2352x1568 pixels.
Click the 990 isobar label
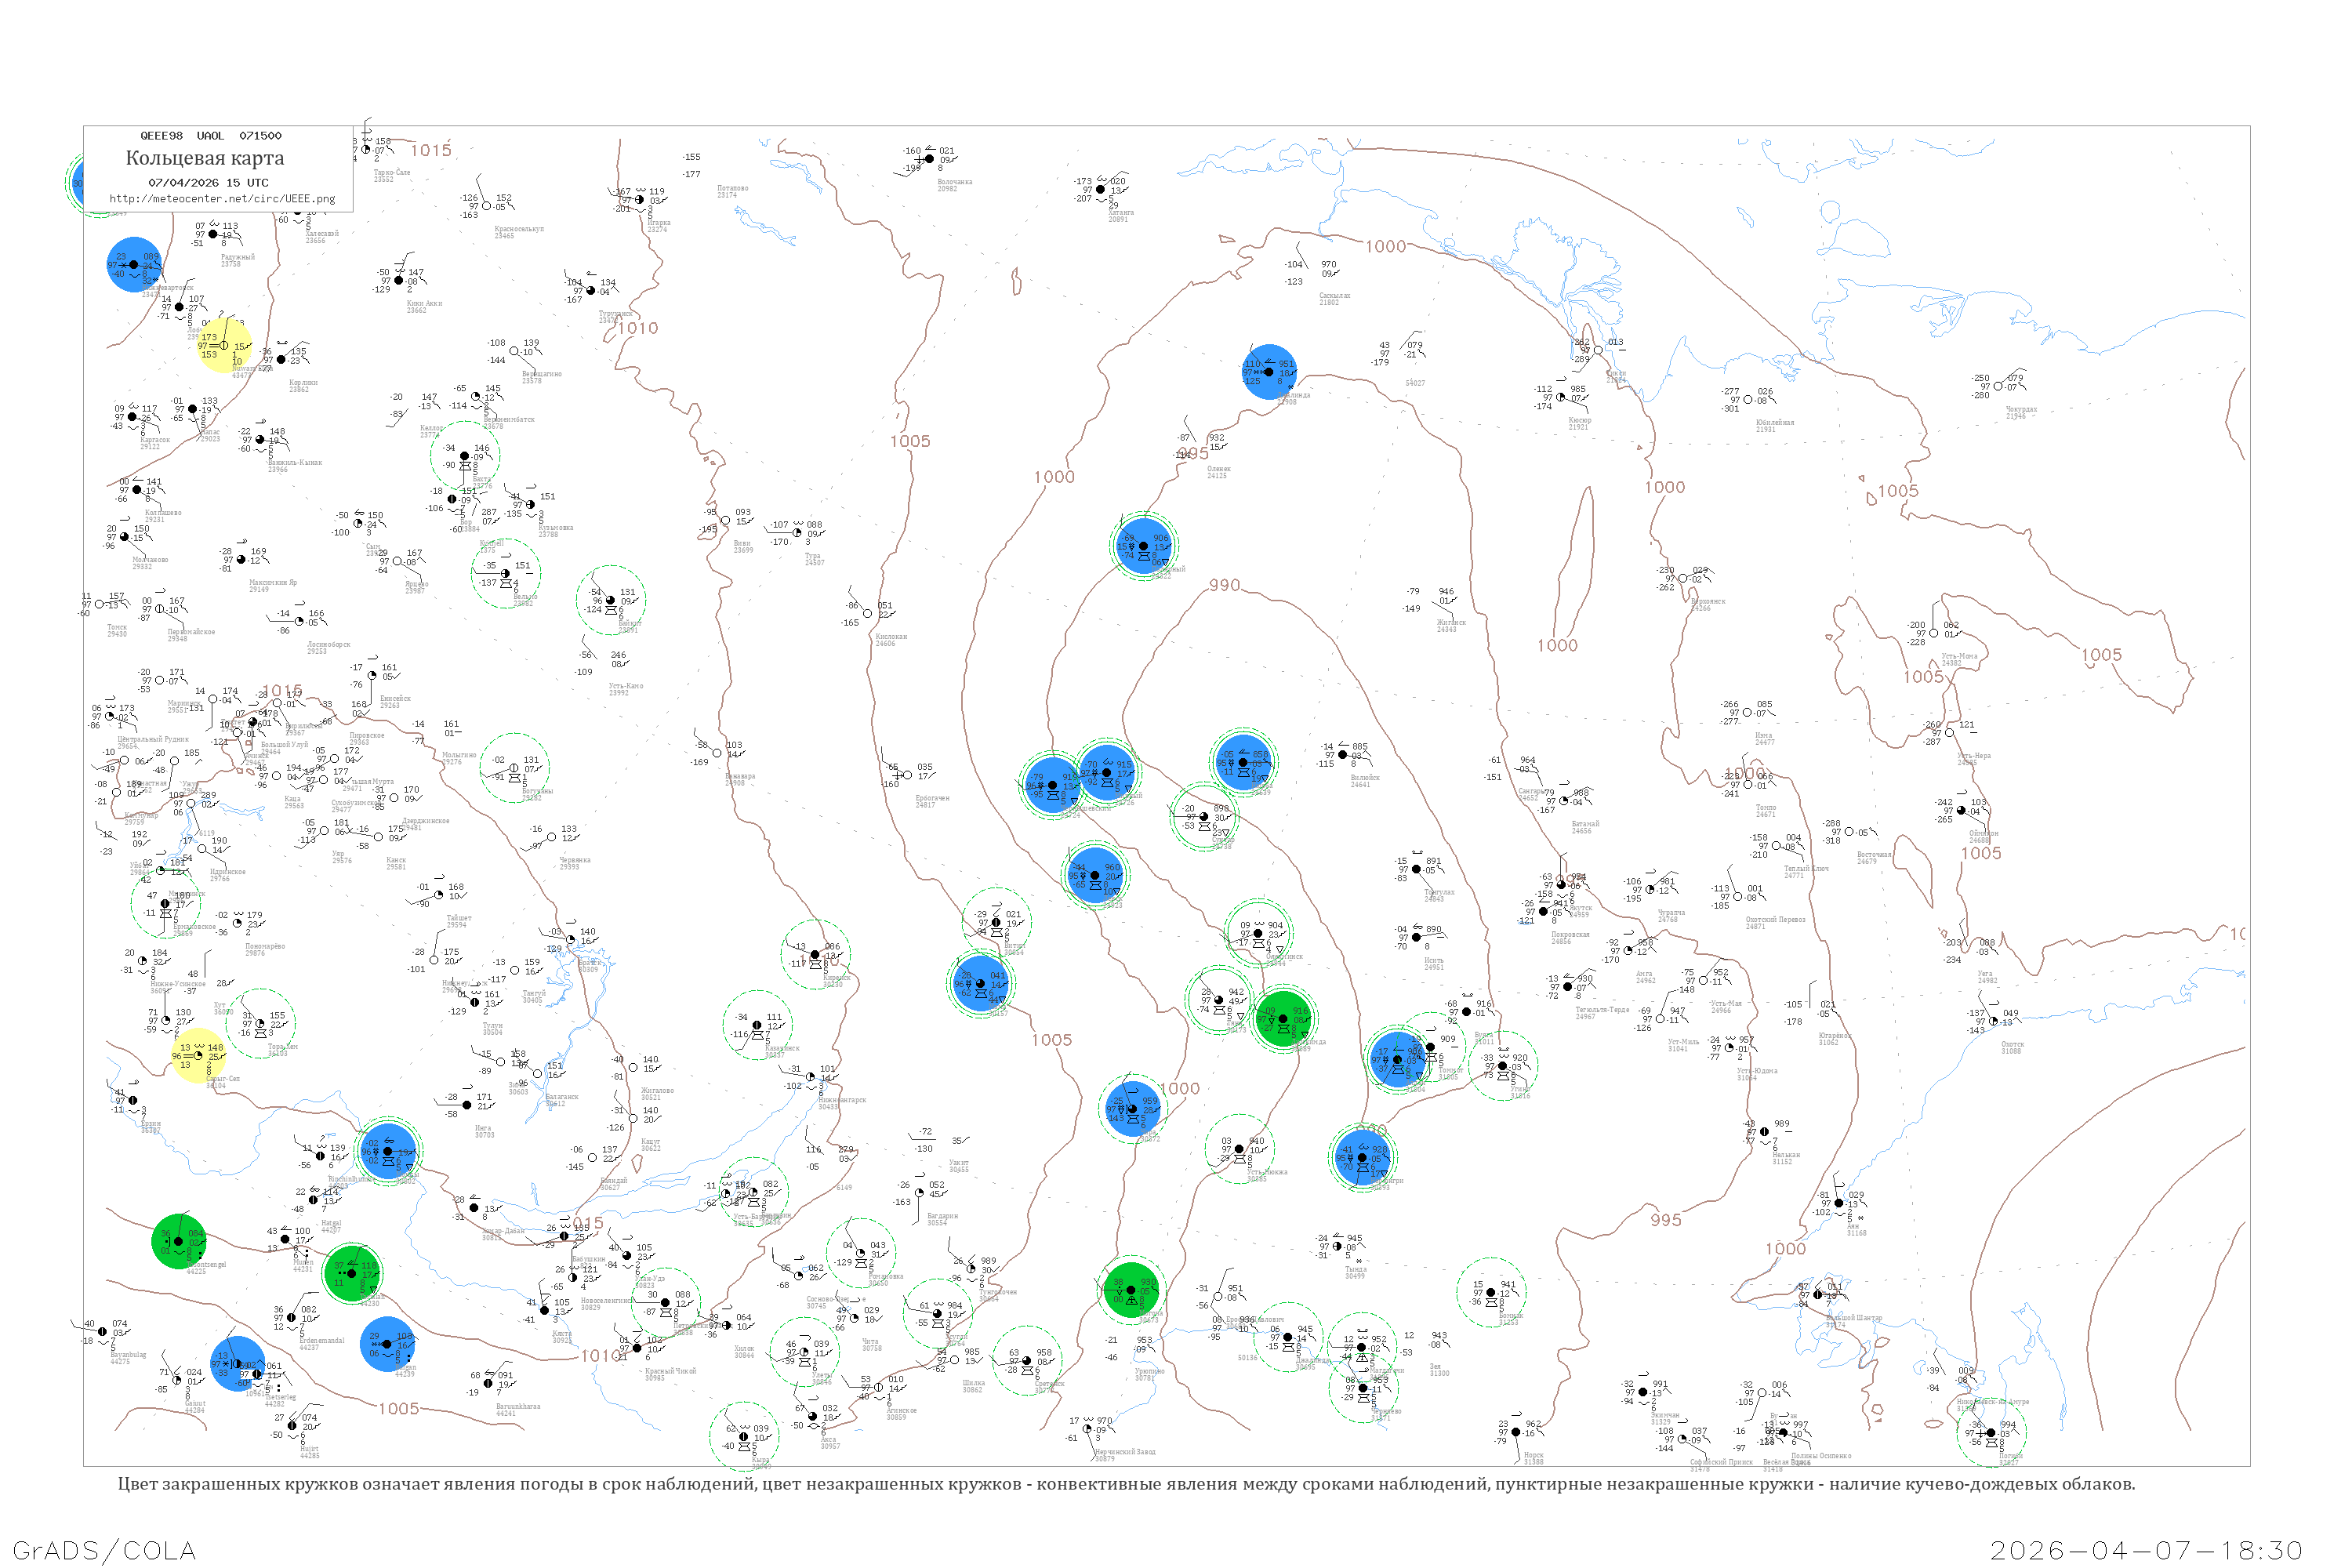click(x=1224, y=585)
